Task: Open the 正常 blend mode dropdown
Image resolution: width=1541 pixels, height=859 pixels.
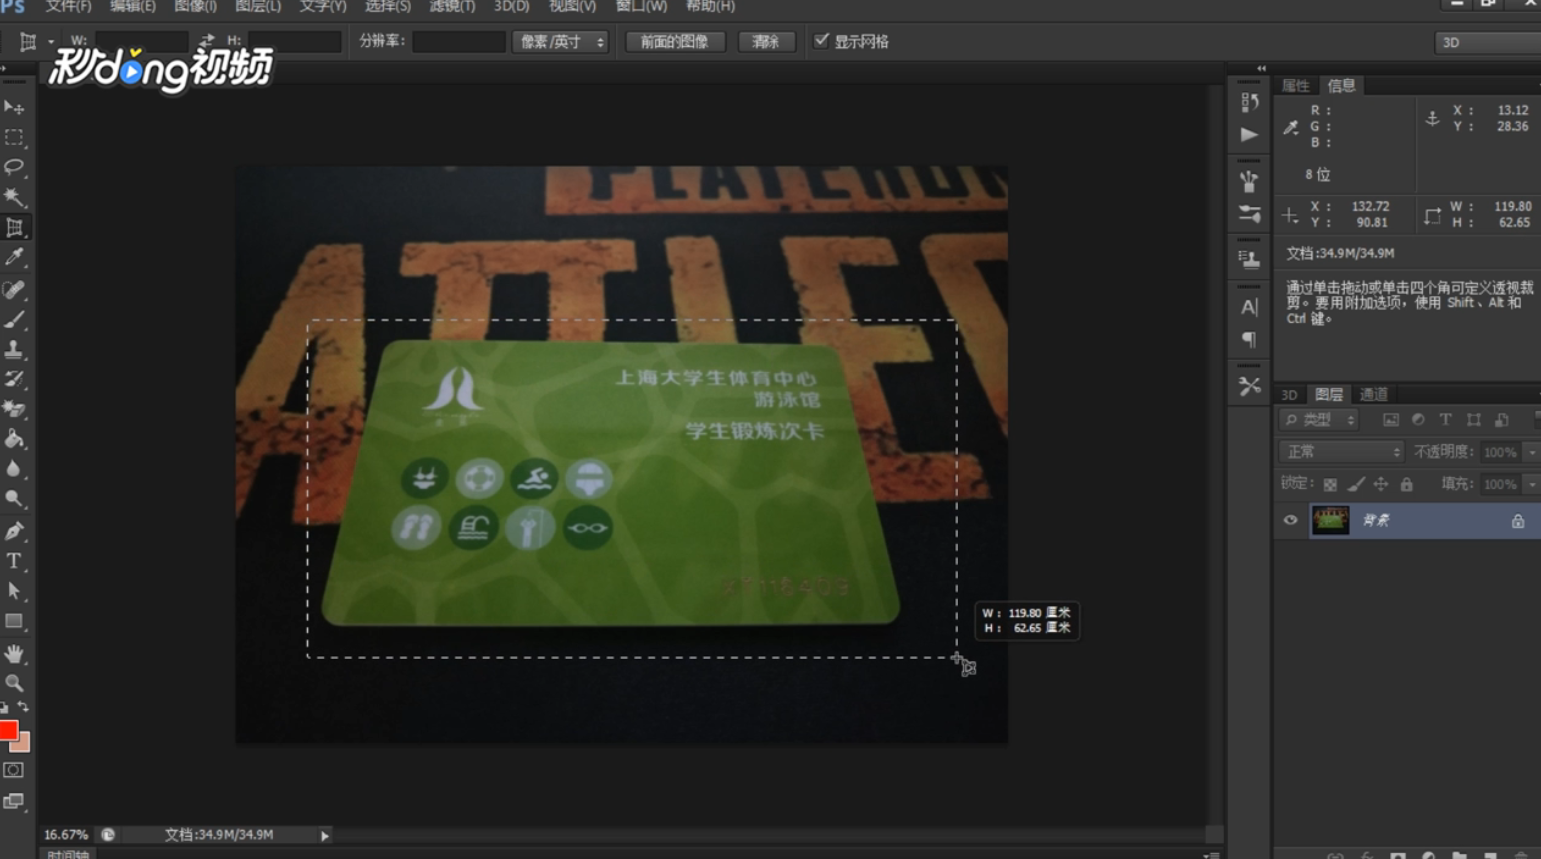Action: point(1341,452)
